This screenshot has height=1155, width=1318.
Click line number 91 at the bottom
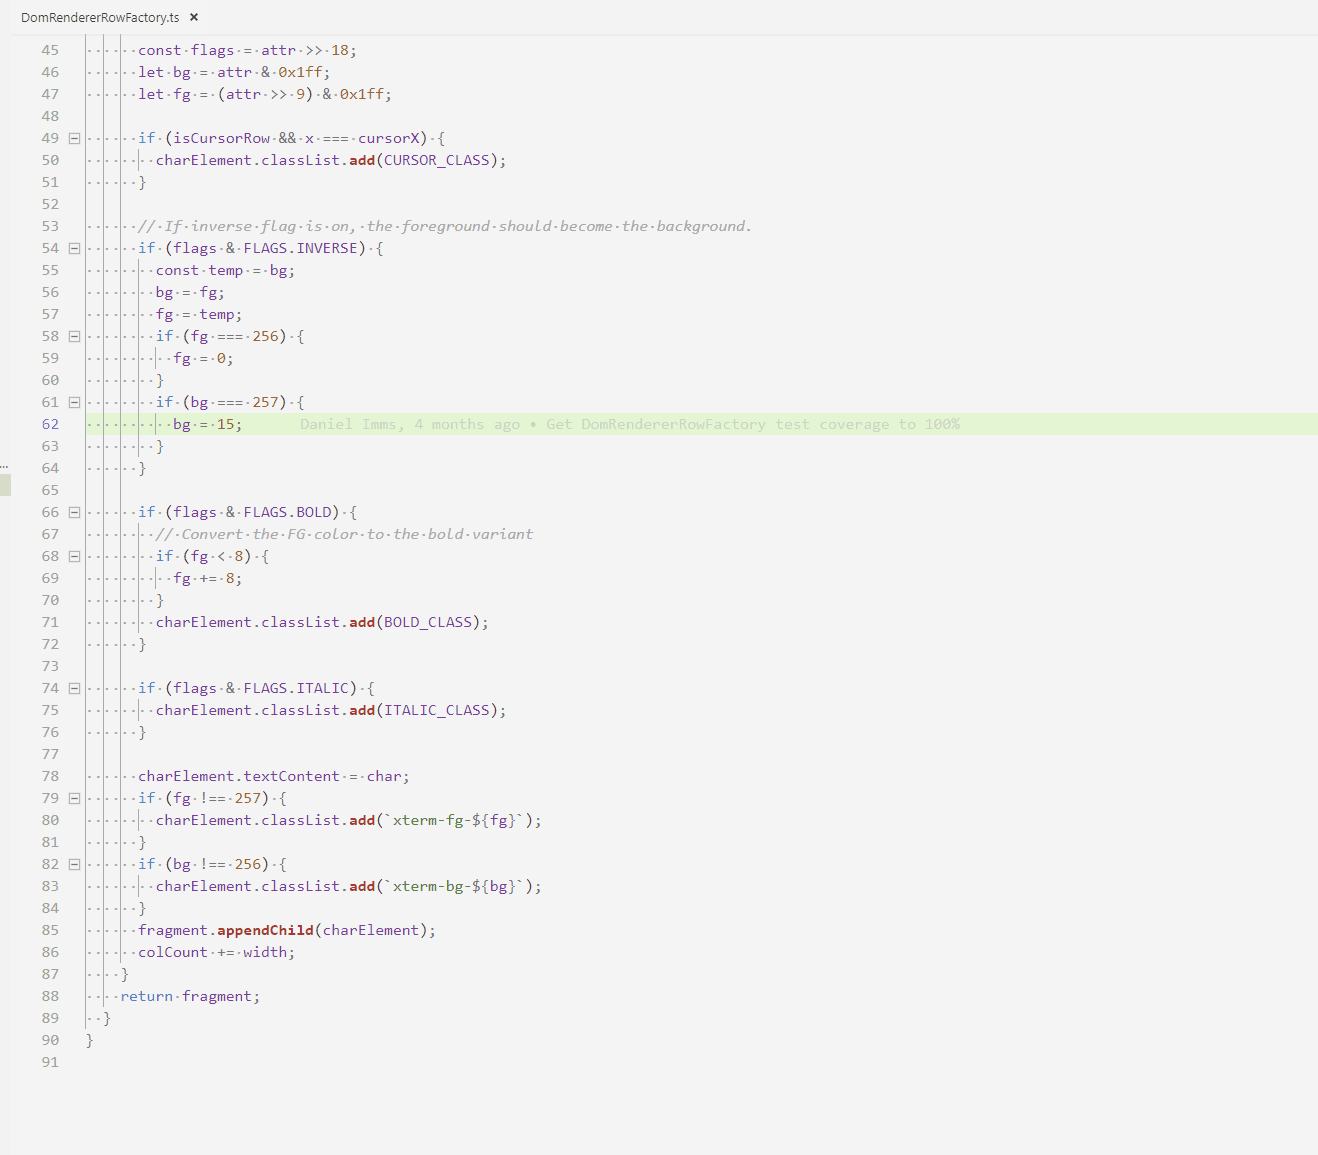point(50,1062)
